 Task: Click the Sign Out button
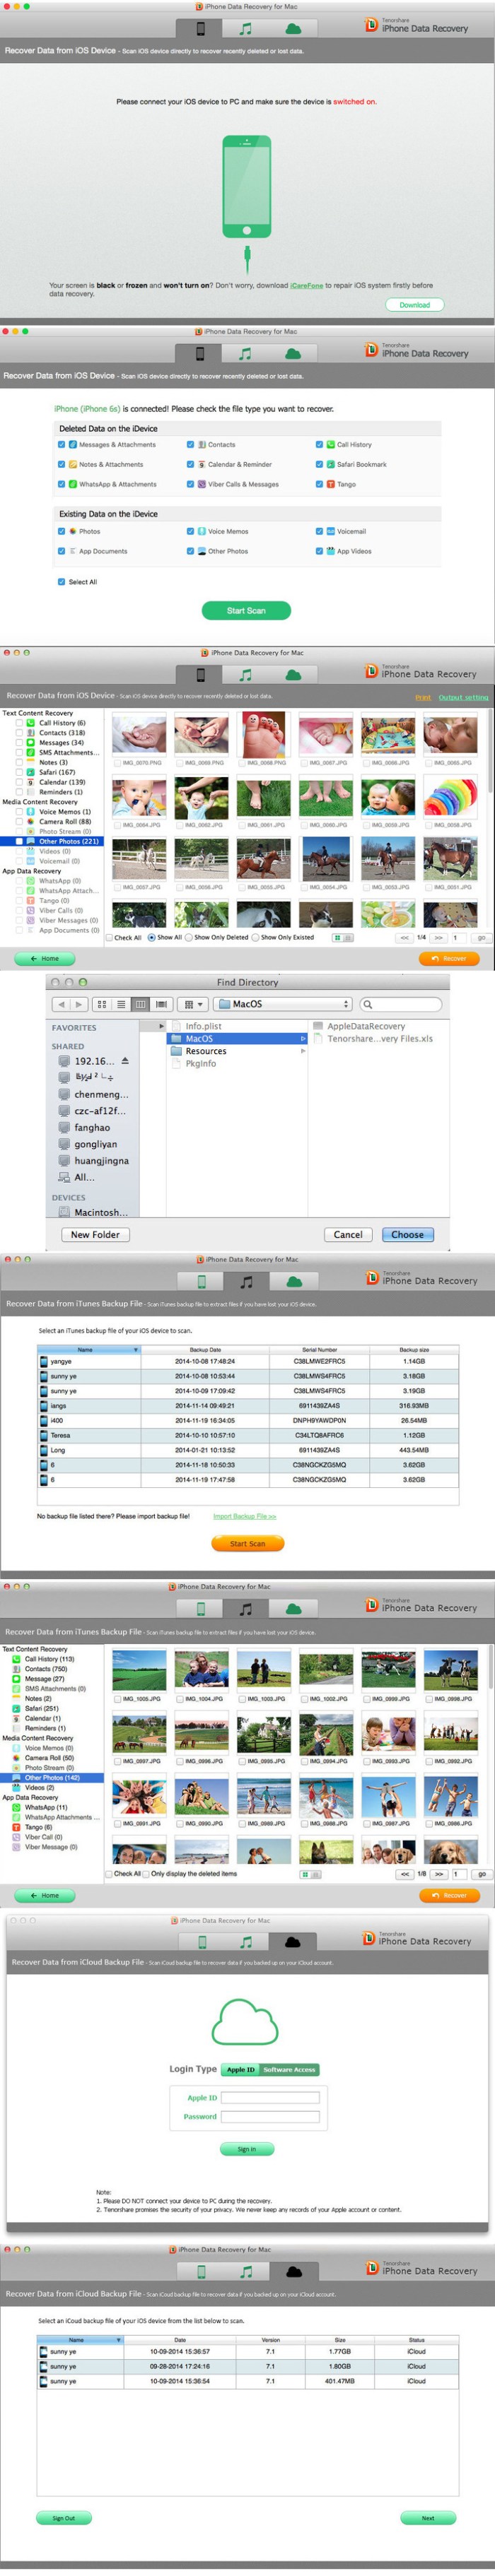[x=64, y=2518]
